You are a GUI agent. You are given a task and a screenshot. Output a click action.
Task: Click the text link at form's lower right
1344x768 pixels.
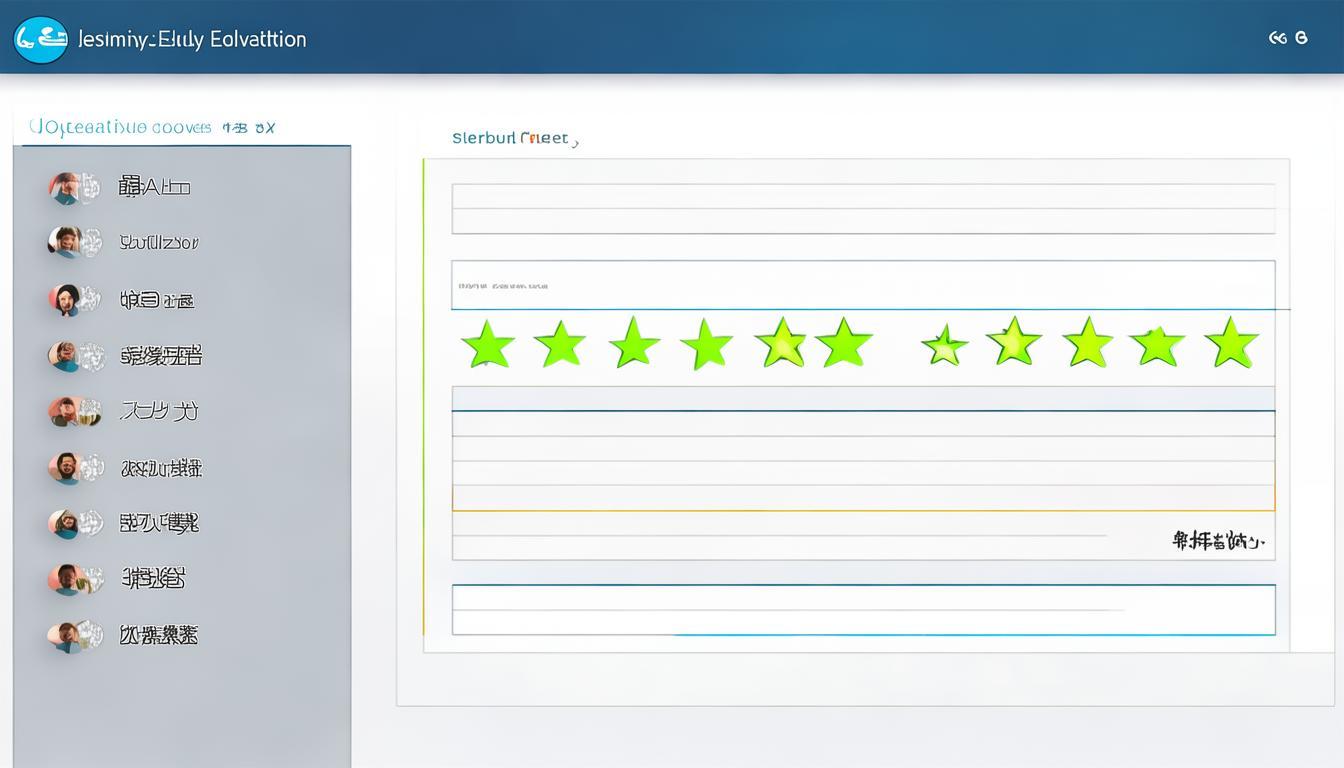tap(1217, 542)
